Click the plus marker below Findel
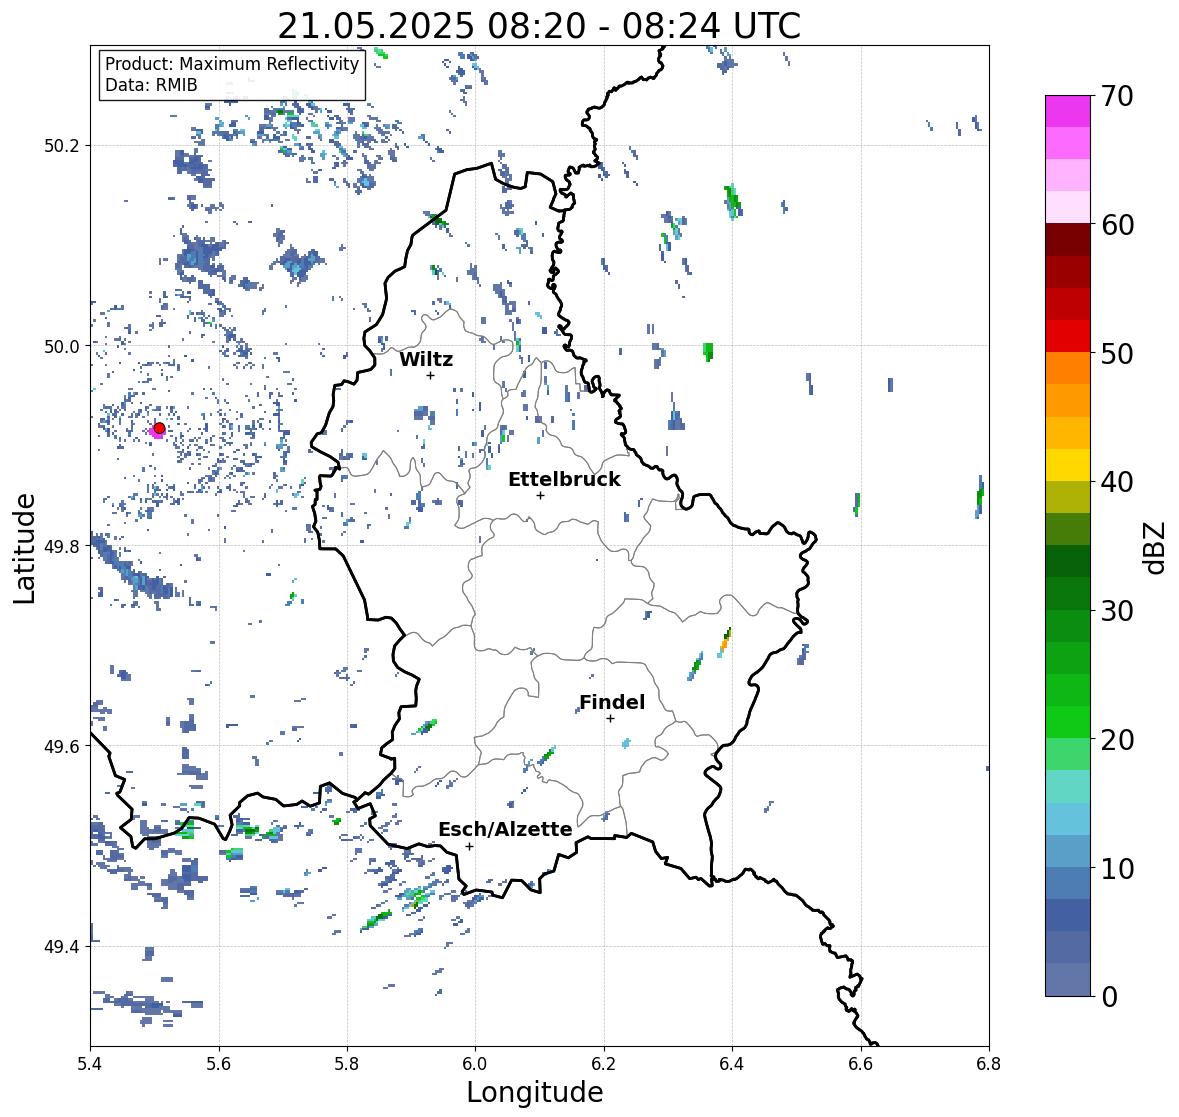 click(611, 719)
